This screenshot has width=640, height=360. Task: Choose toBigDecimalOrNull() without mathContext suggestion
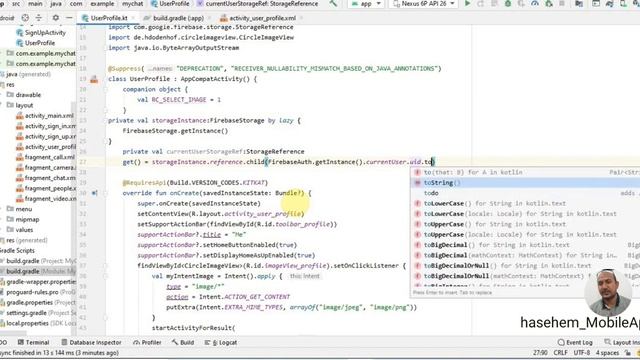[x=525, y=266]
